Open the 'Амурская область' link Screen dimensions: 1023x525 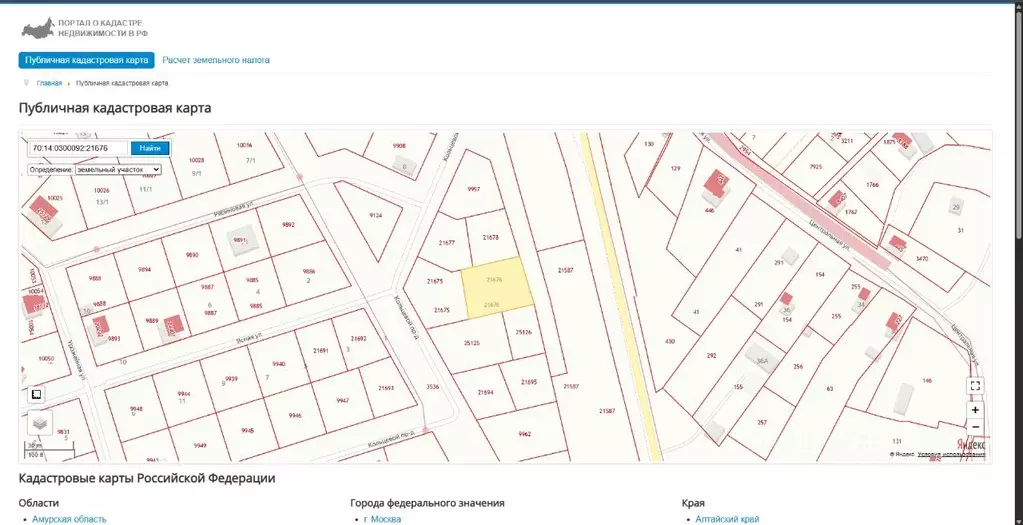[x=69, y=519]
